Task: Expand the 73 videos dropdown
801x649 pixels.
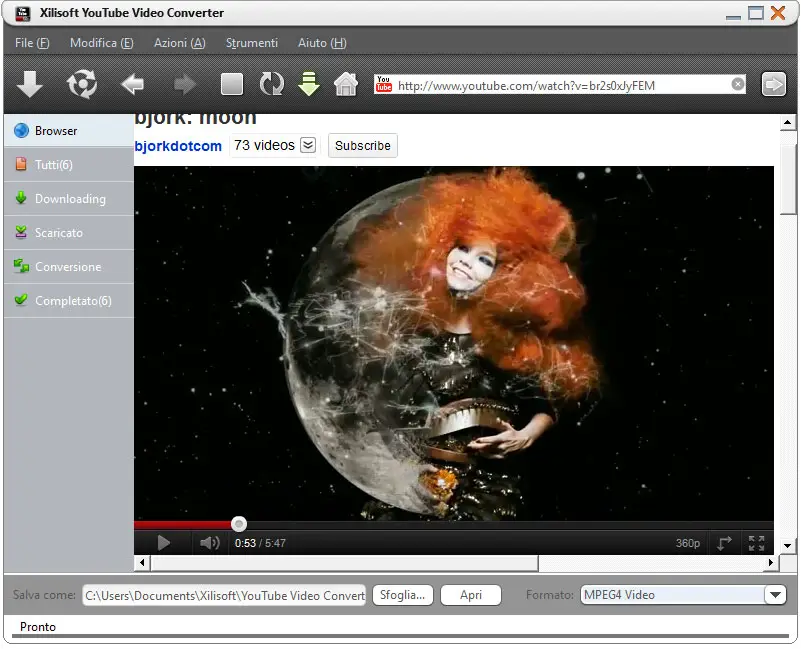Action: coord(308,145)
